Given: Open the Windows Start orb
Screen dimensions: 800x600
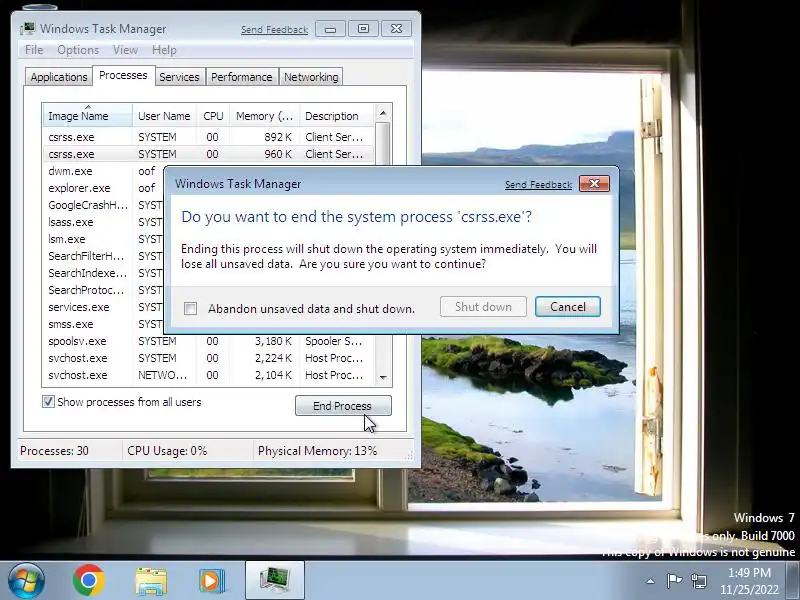Looking at the screenshot, I should coord(27,580).
